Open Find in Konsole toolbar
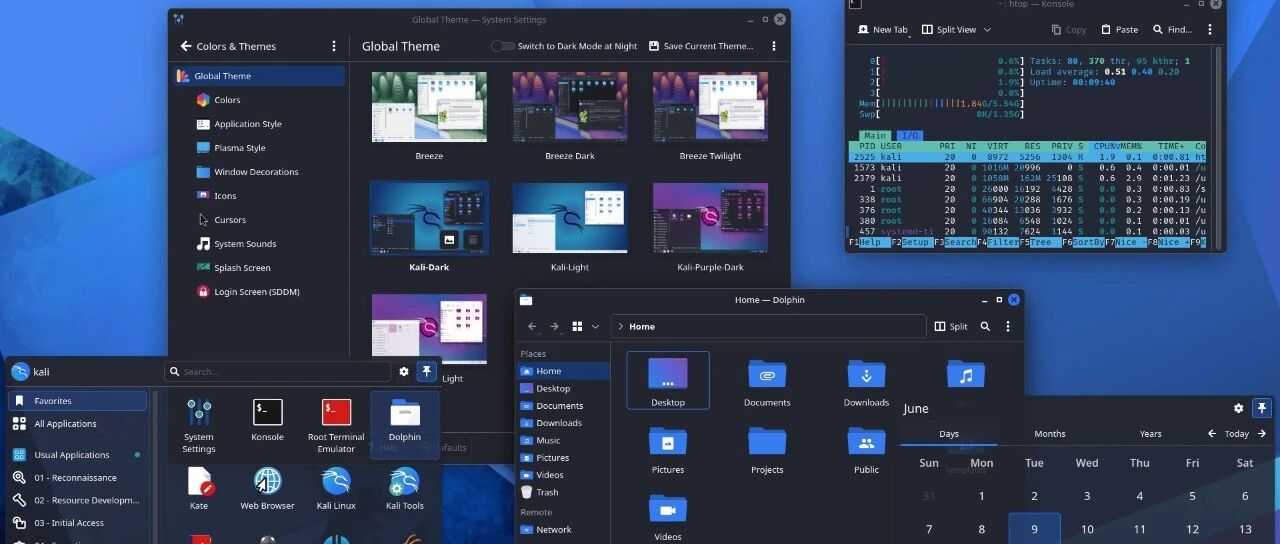 (x=1172, y=30)
